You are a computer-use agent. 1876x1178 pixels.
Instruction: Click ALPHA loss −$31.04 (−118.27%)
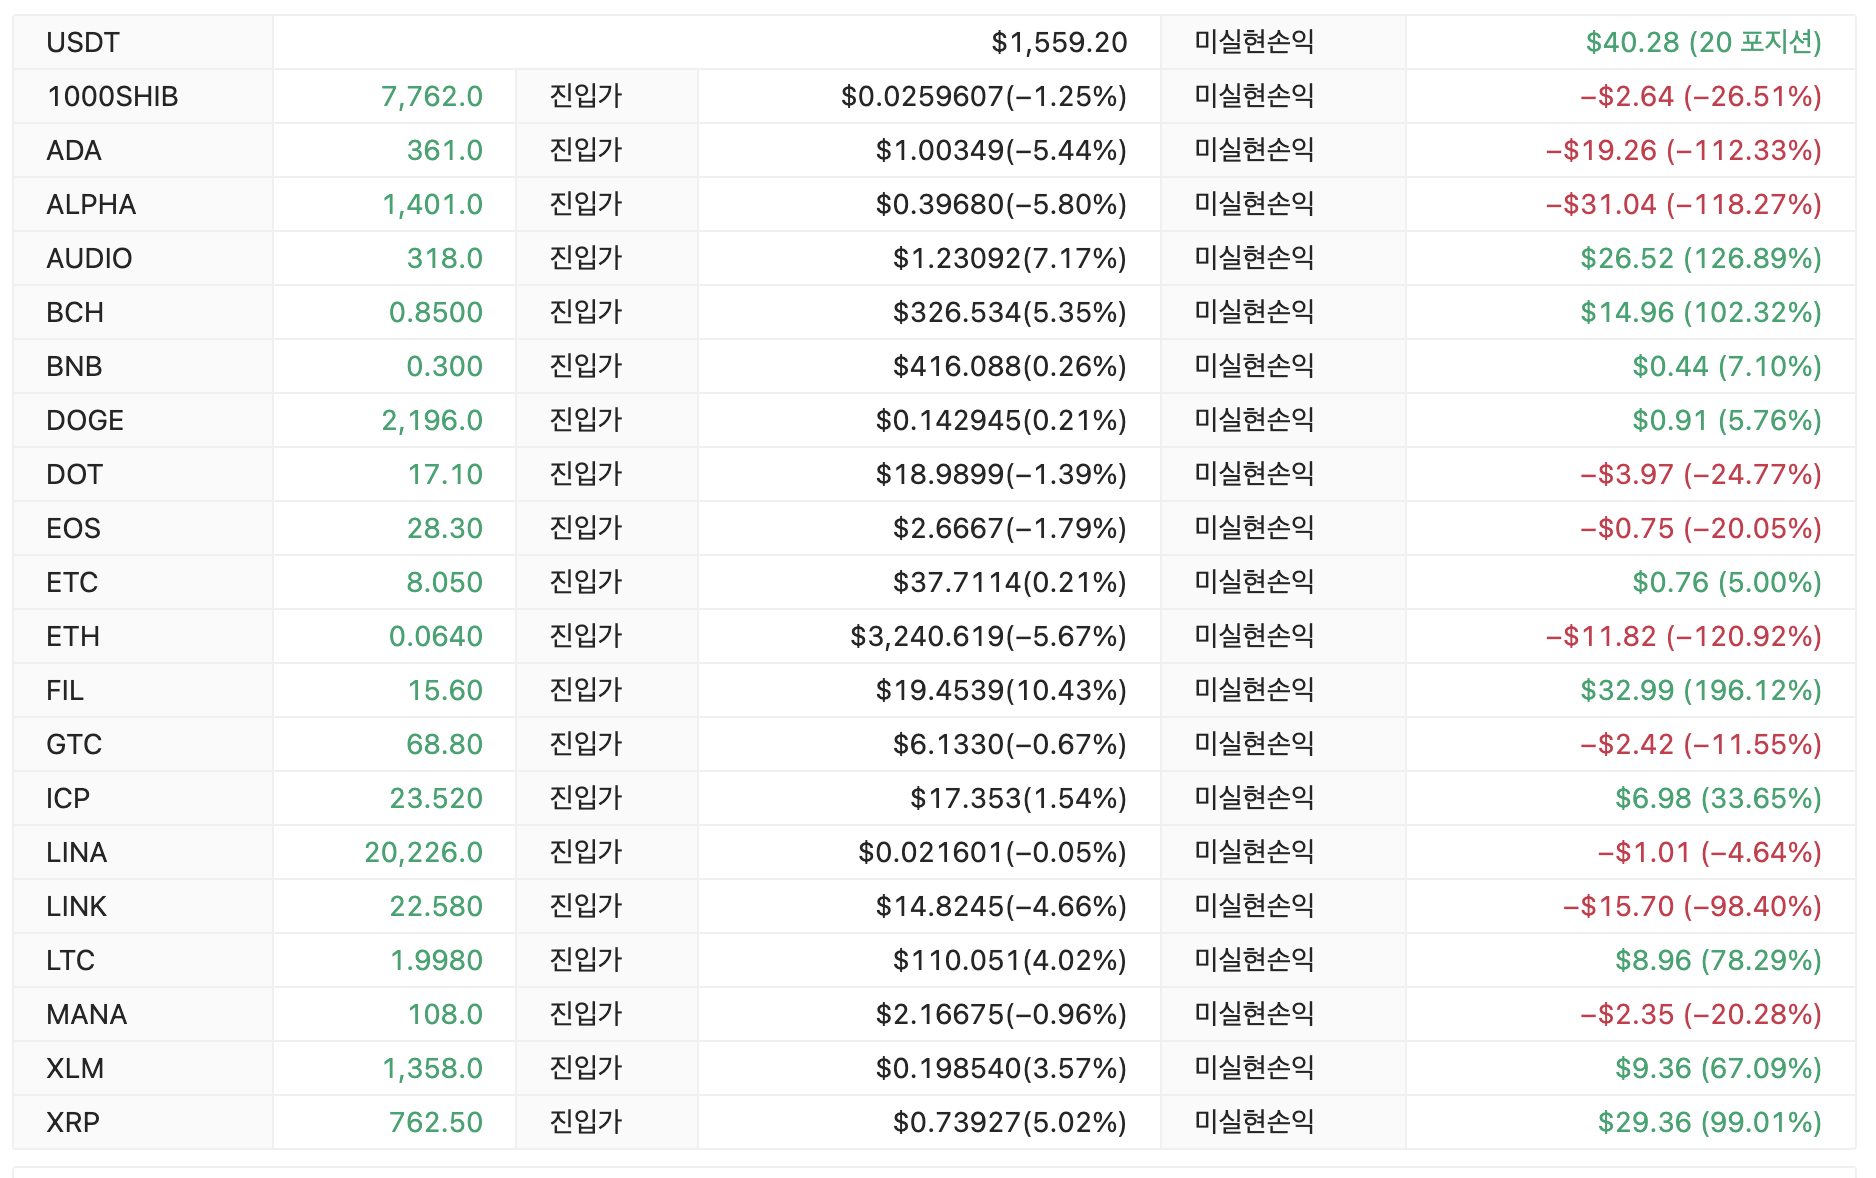pos(1683,204)
